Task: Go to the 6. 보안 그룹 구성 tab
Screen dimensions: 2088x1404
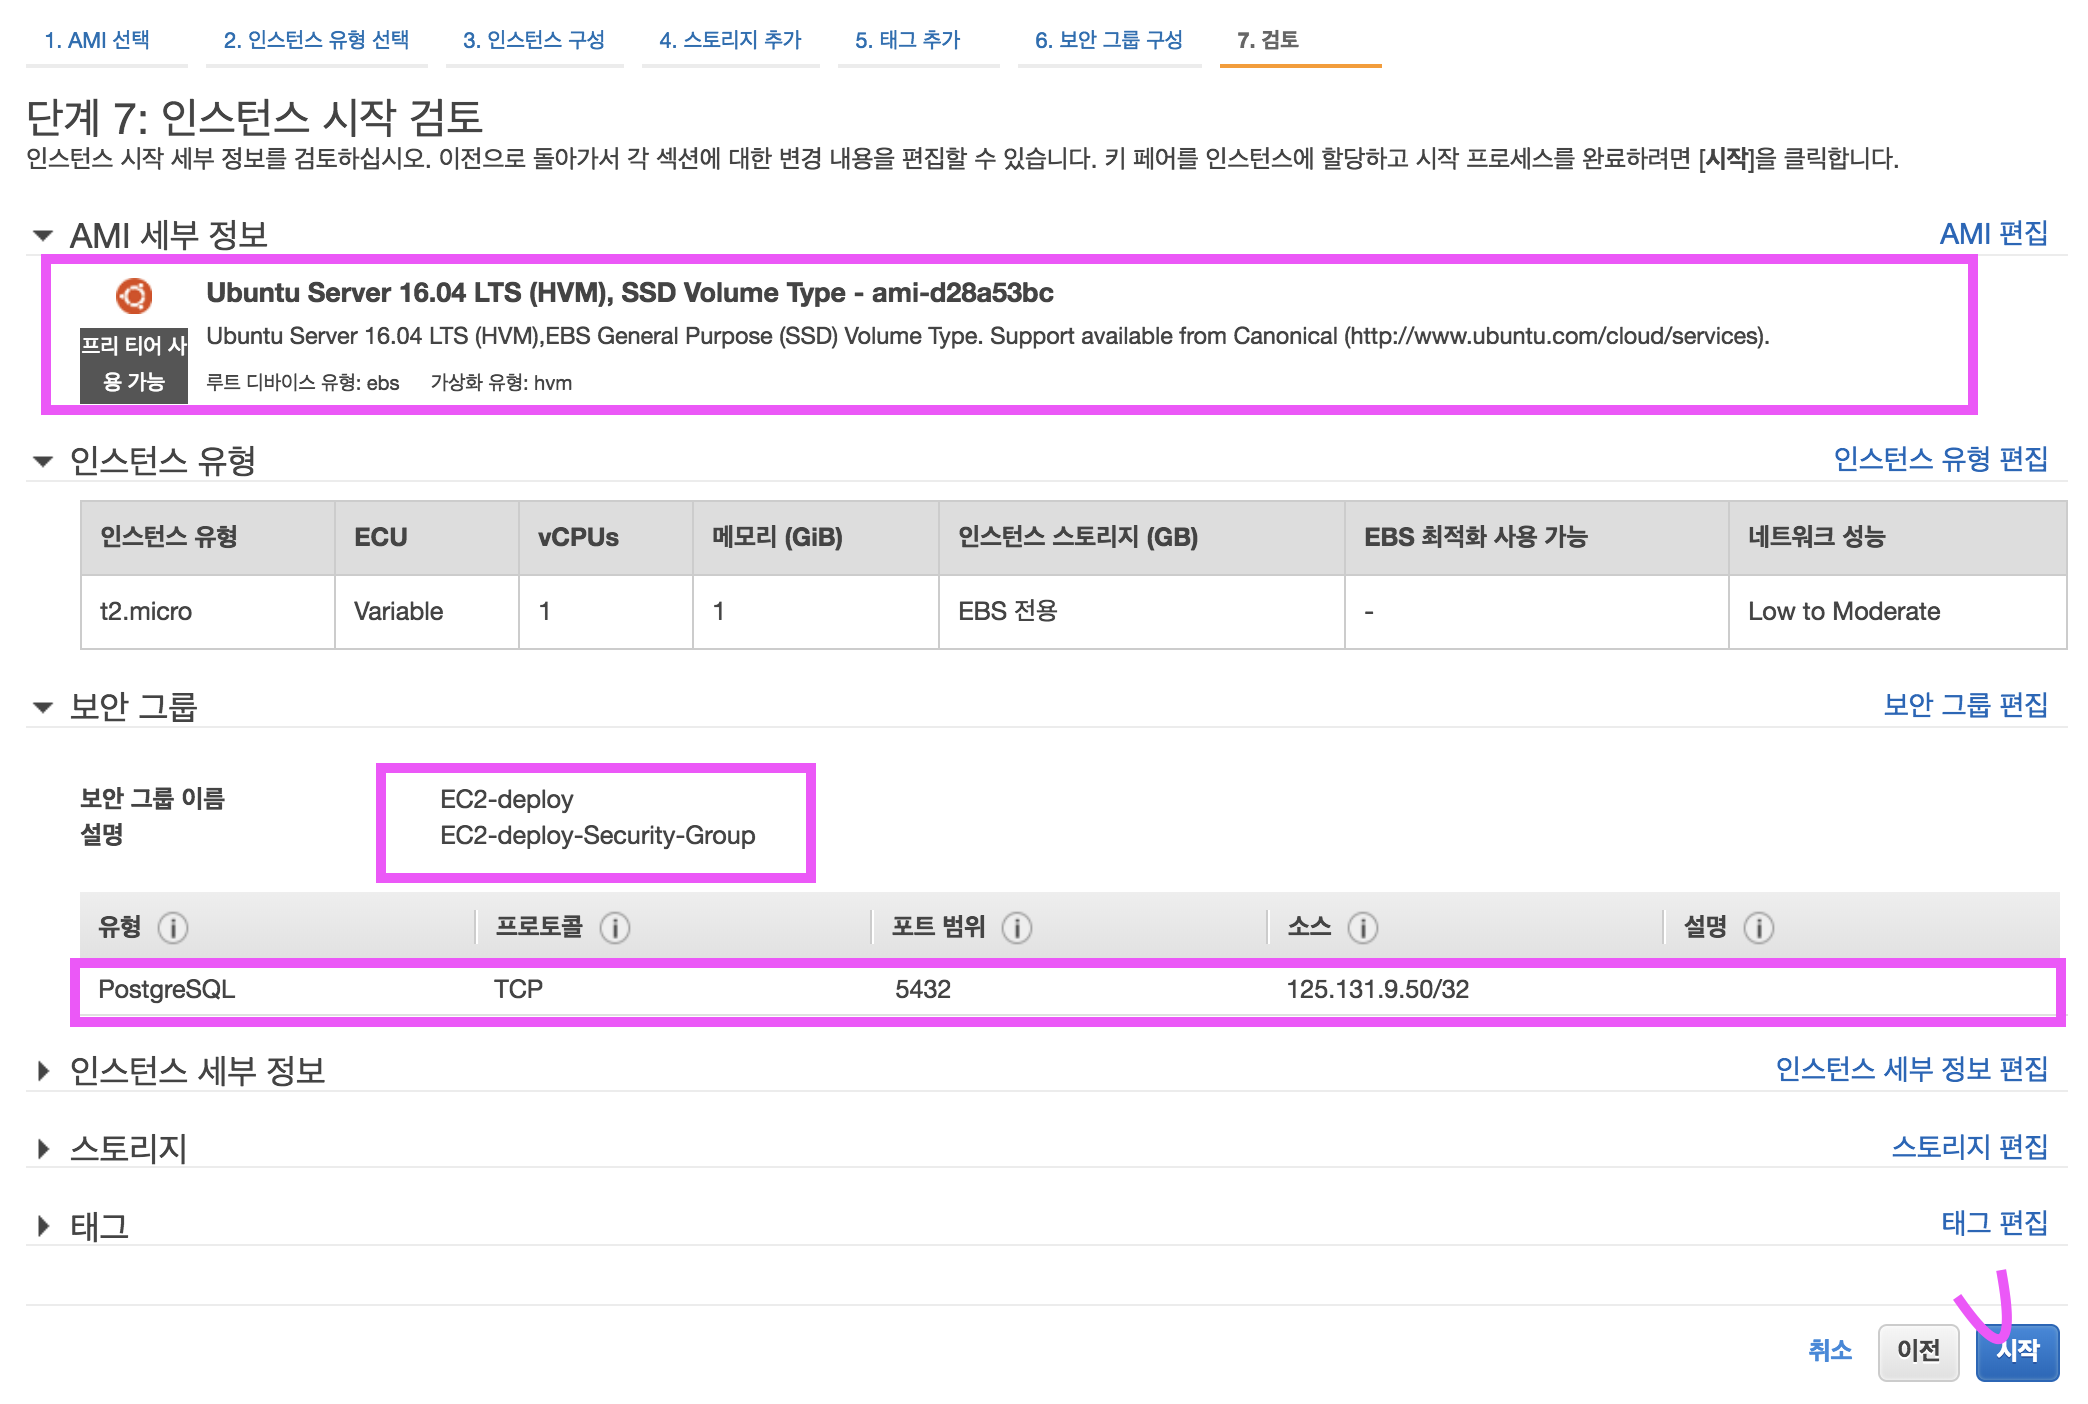Action: coord(1109,40)
